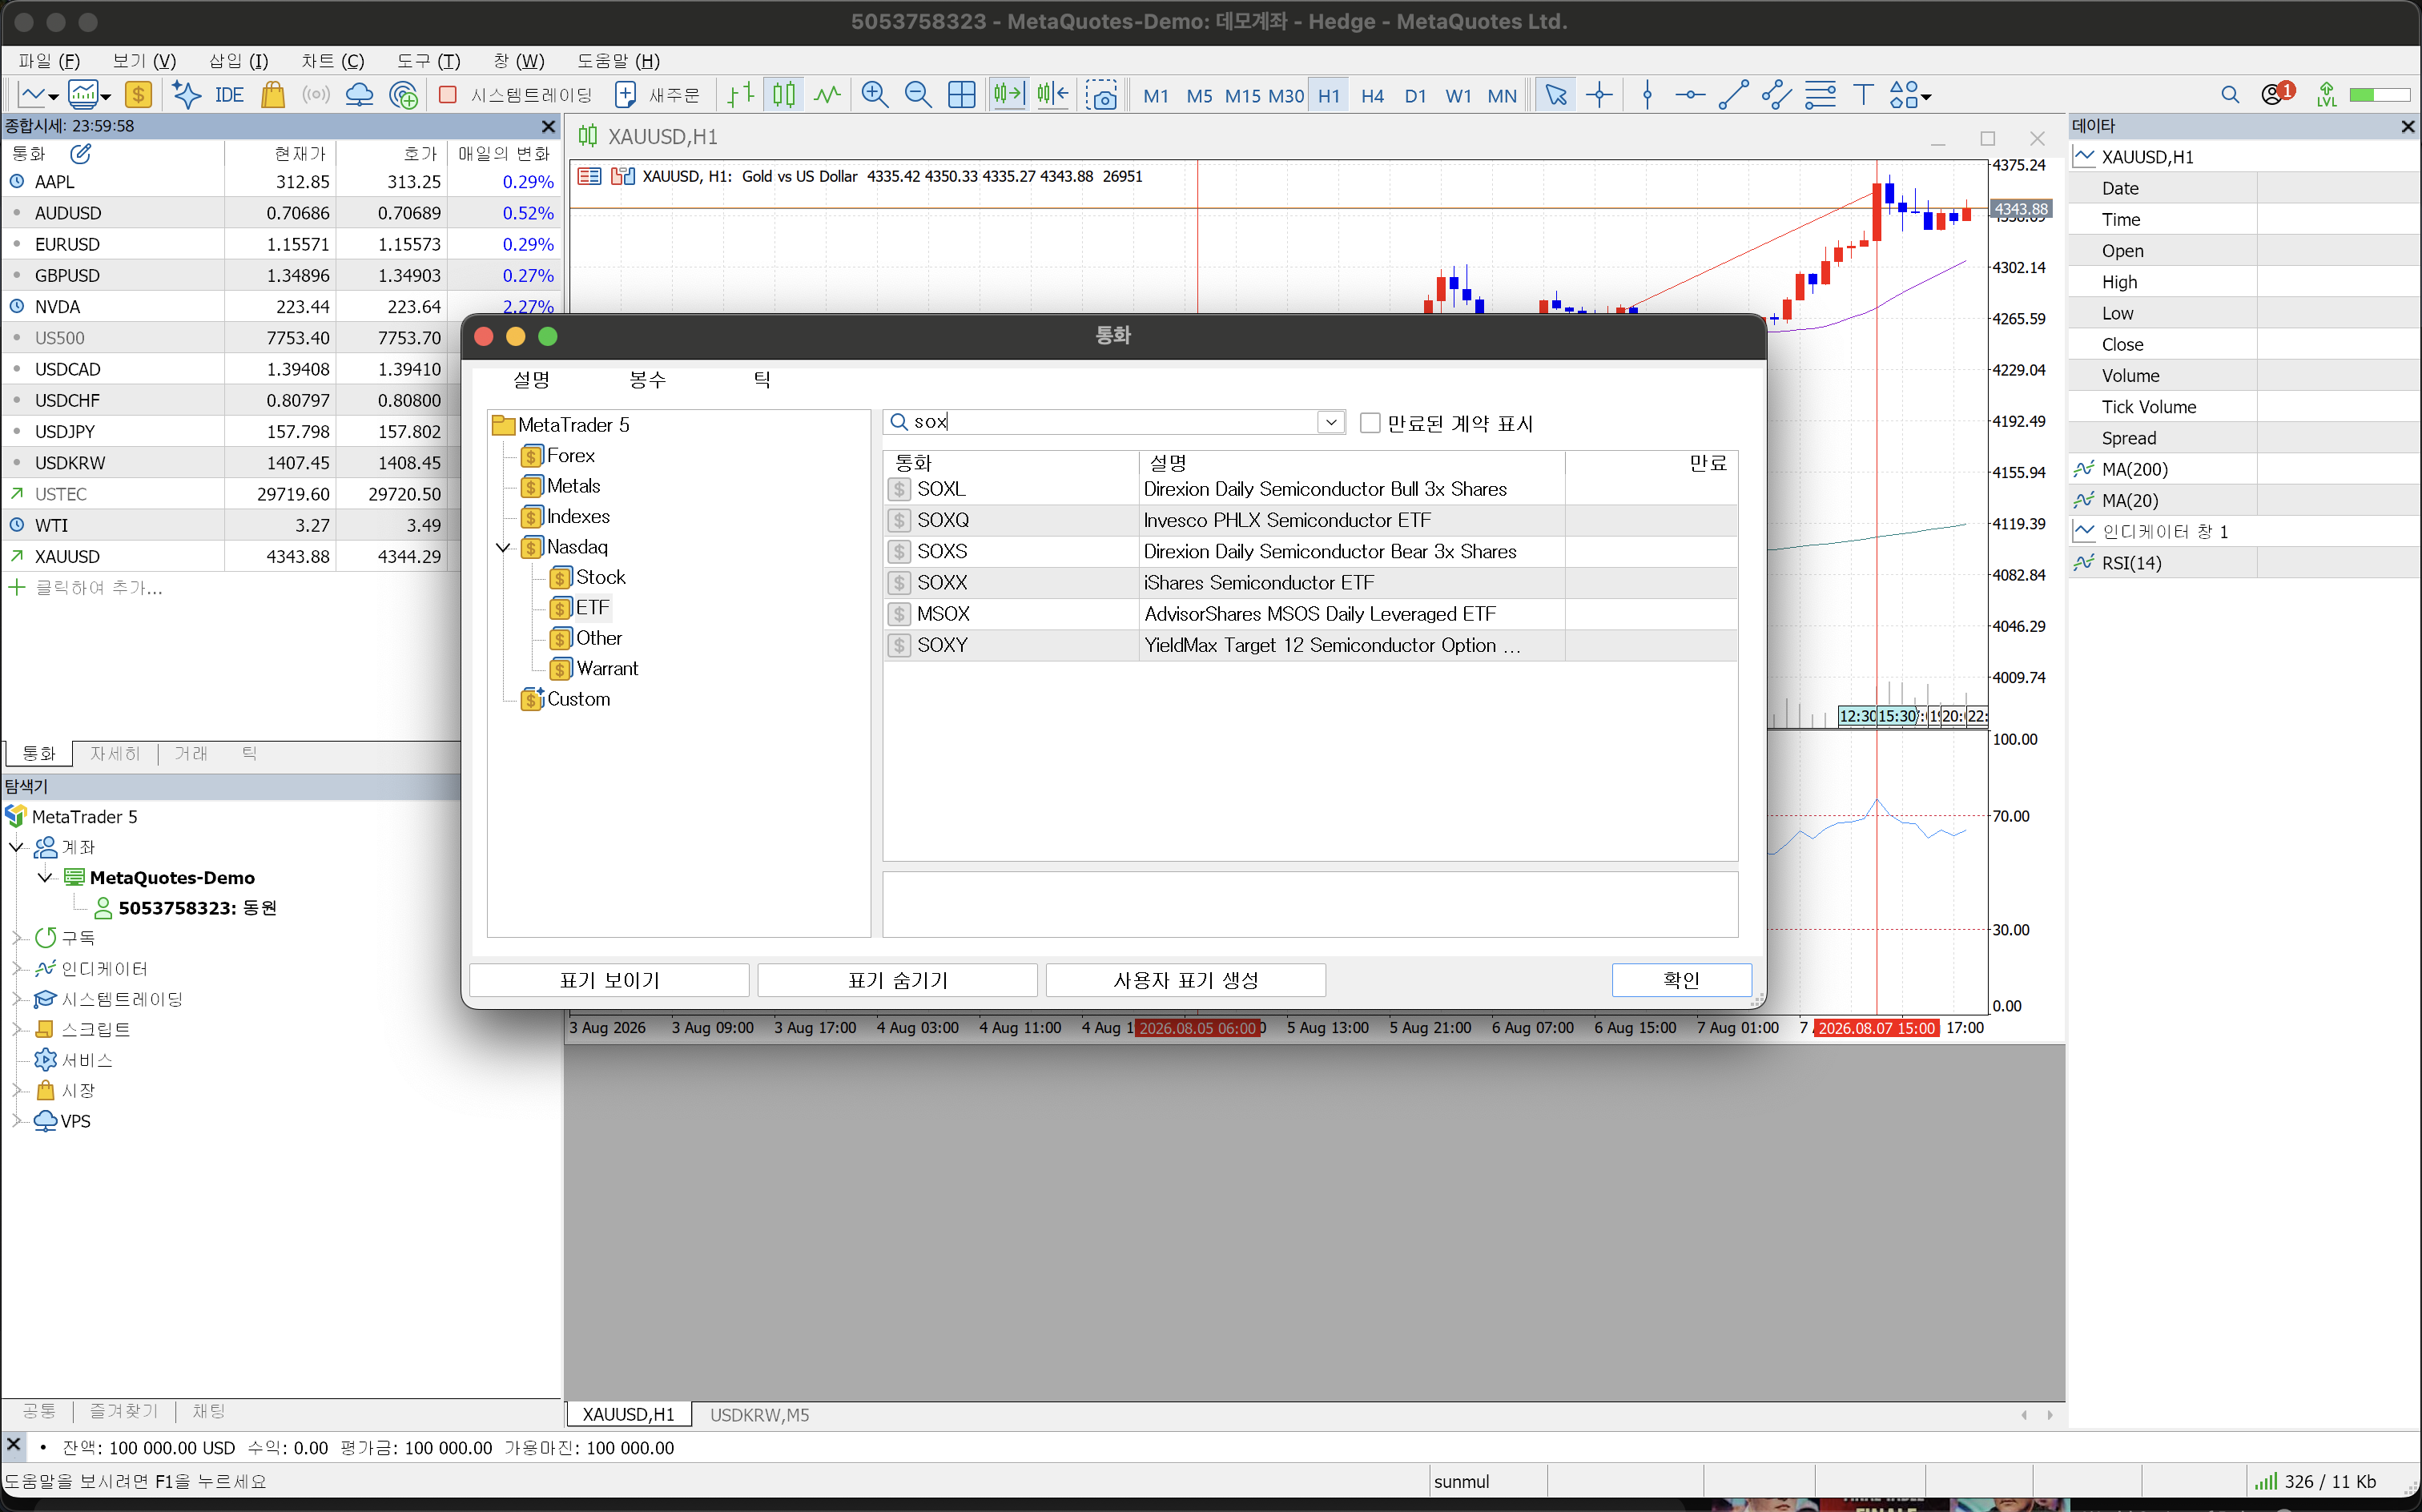Select the SOXX iShares Semiconductor ETF row
The image size is (2422, 1512).
pos(1310,583)
